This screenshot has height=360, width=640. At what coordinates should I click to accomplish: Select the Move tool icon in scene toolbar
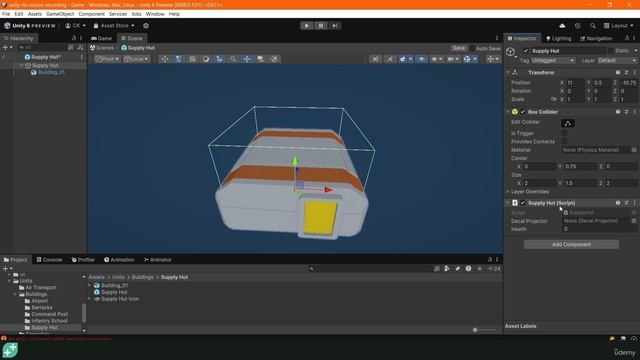pyautogui.click(x=247, y=59)
